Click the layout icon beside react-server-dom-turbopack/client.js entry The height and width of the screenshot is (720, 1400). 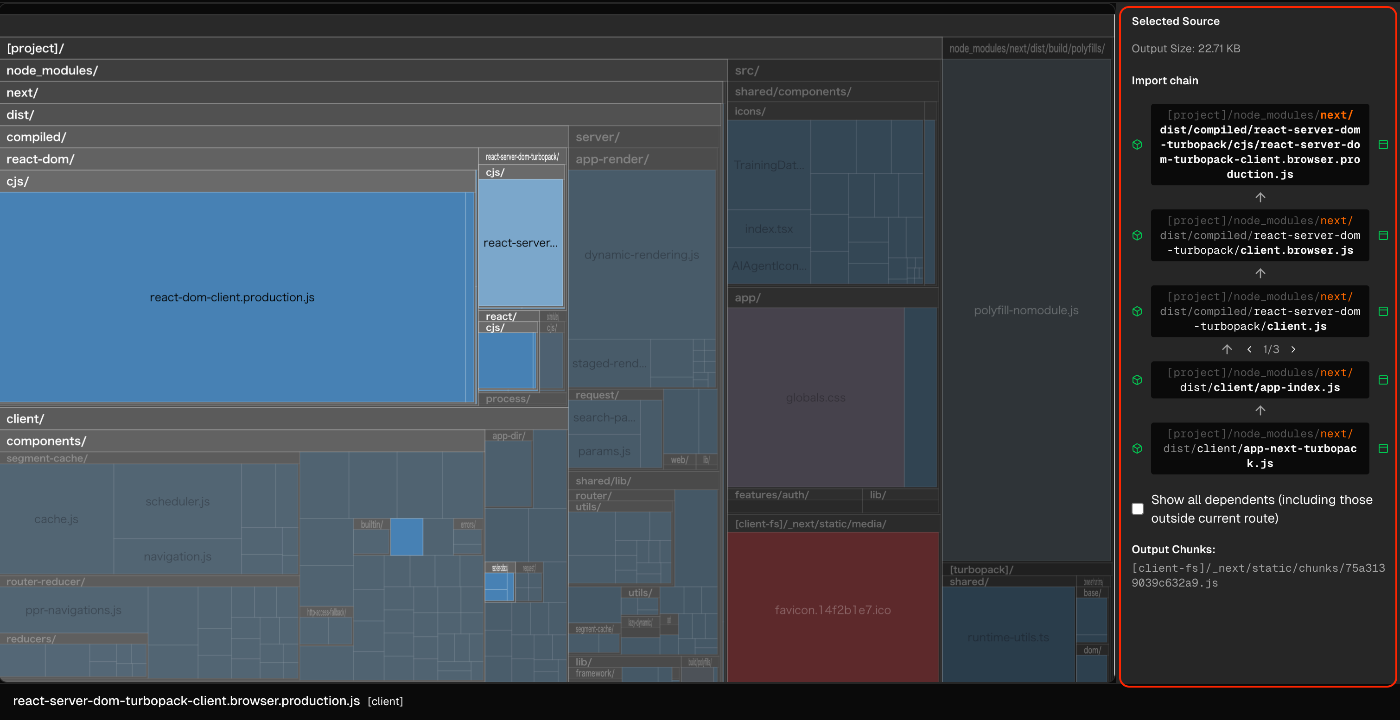coord(1383,311)
